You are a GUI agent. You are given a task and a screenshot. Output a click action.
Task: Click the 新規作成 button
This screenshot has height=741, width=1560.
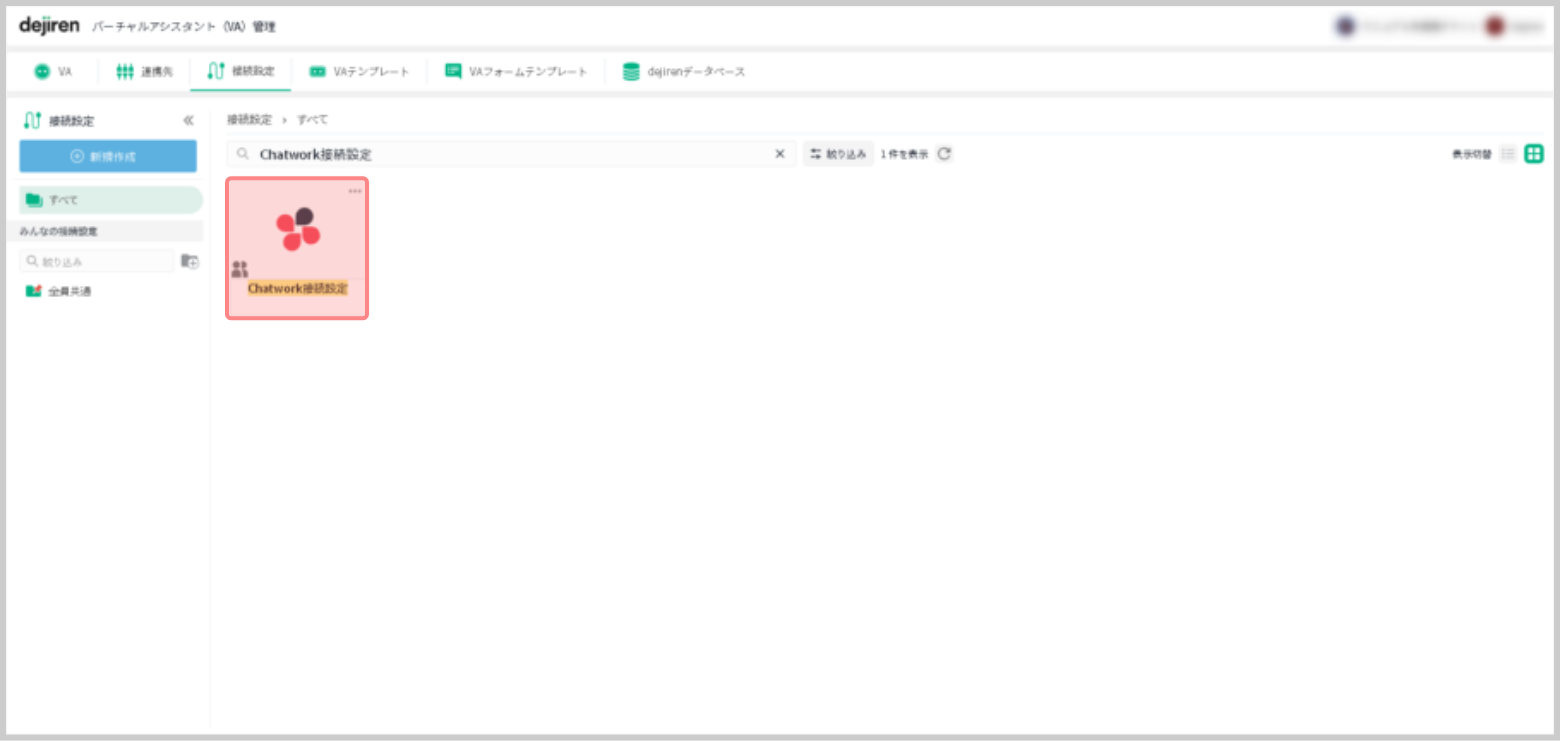108,156
